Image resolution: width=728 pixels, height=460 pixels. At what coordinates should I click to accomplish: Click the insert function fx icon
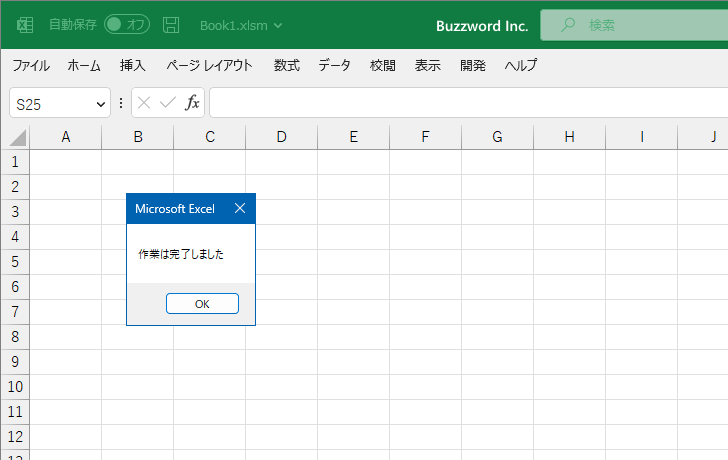click(x=192, y=103)
